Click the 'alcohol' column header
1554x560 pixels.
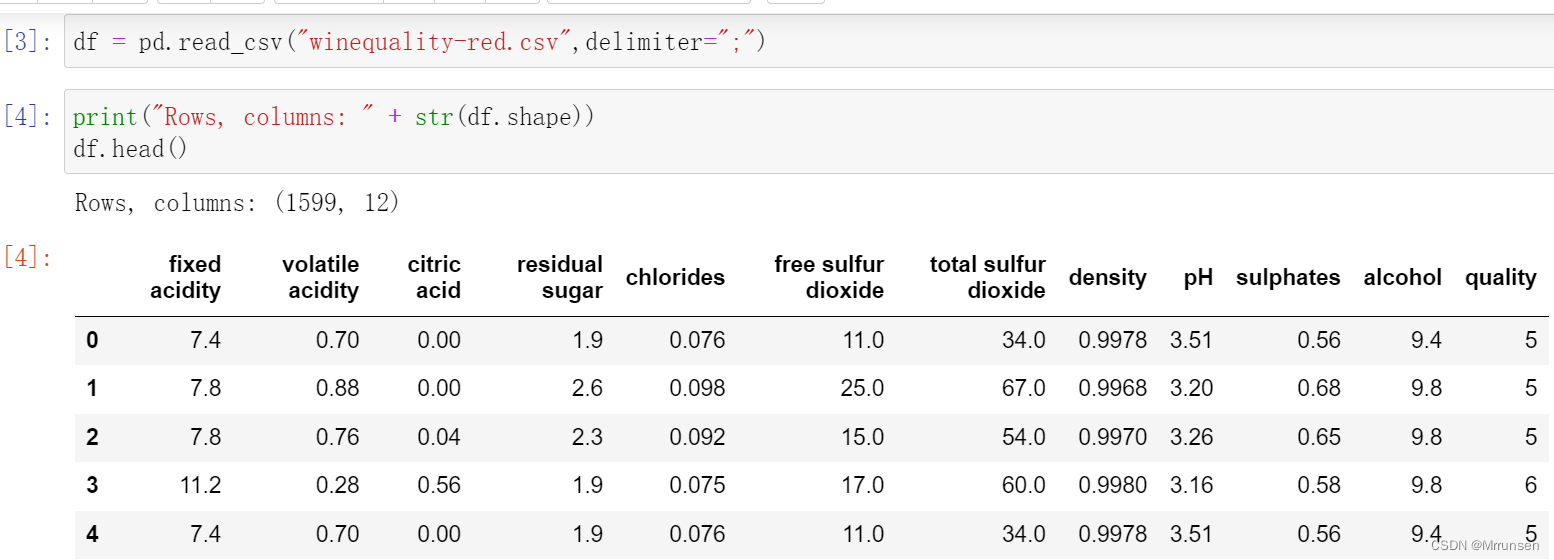(x=1403, y=278)
